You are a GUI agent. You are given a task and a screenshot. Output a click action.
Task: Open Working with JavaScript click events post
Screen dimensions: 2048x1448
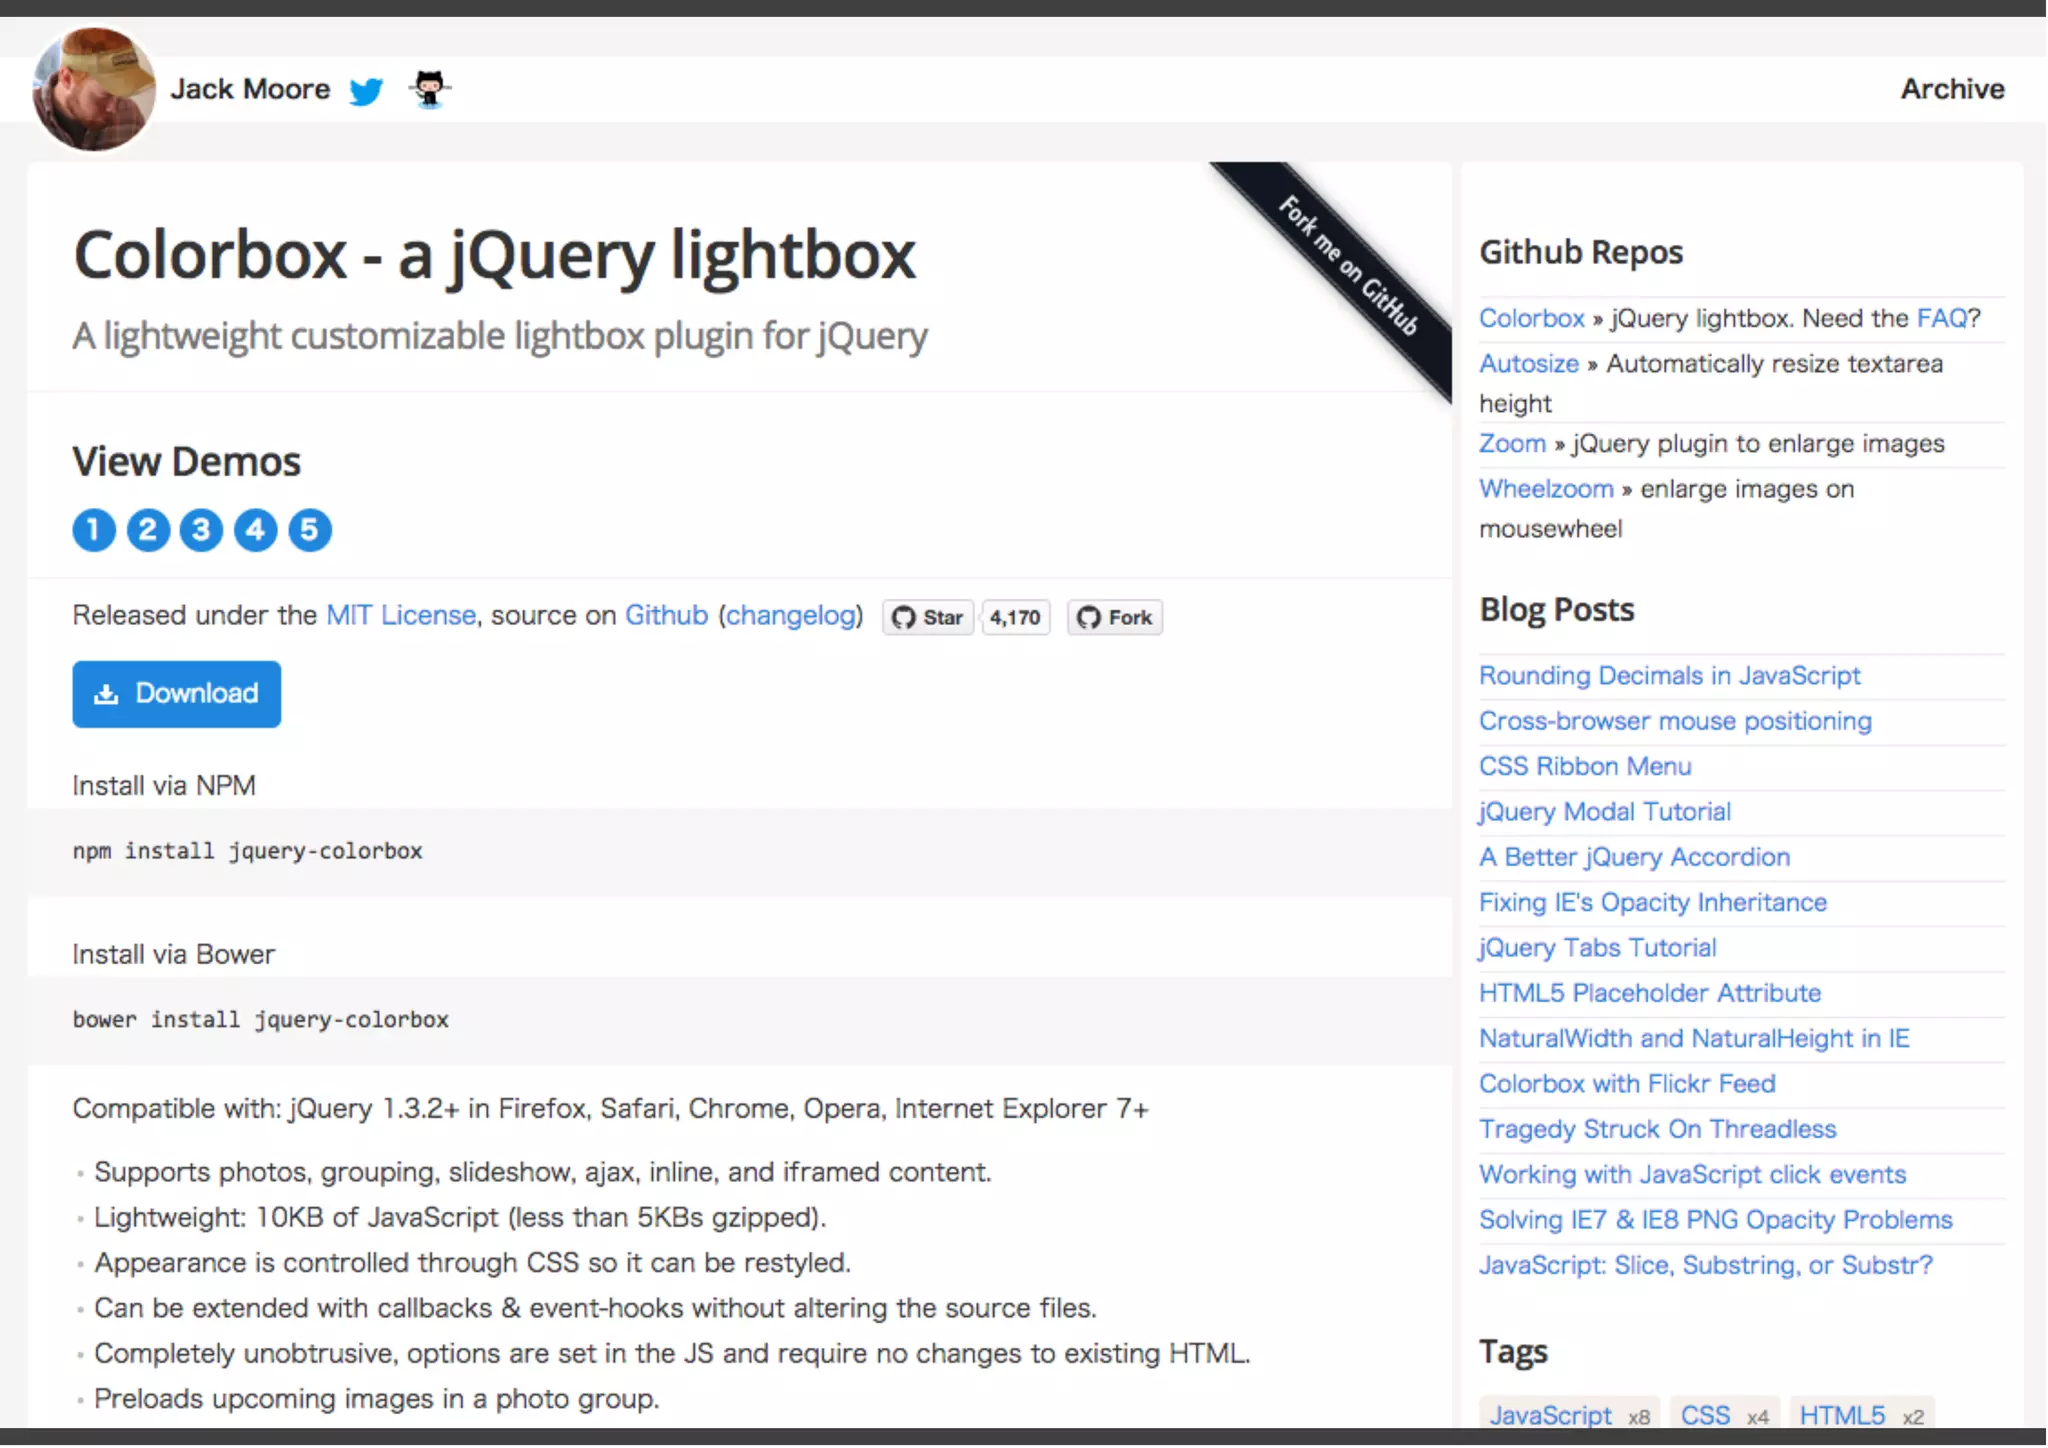click(1692, 1175)
